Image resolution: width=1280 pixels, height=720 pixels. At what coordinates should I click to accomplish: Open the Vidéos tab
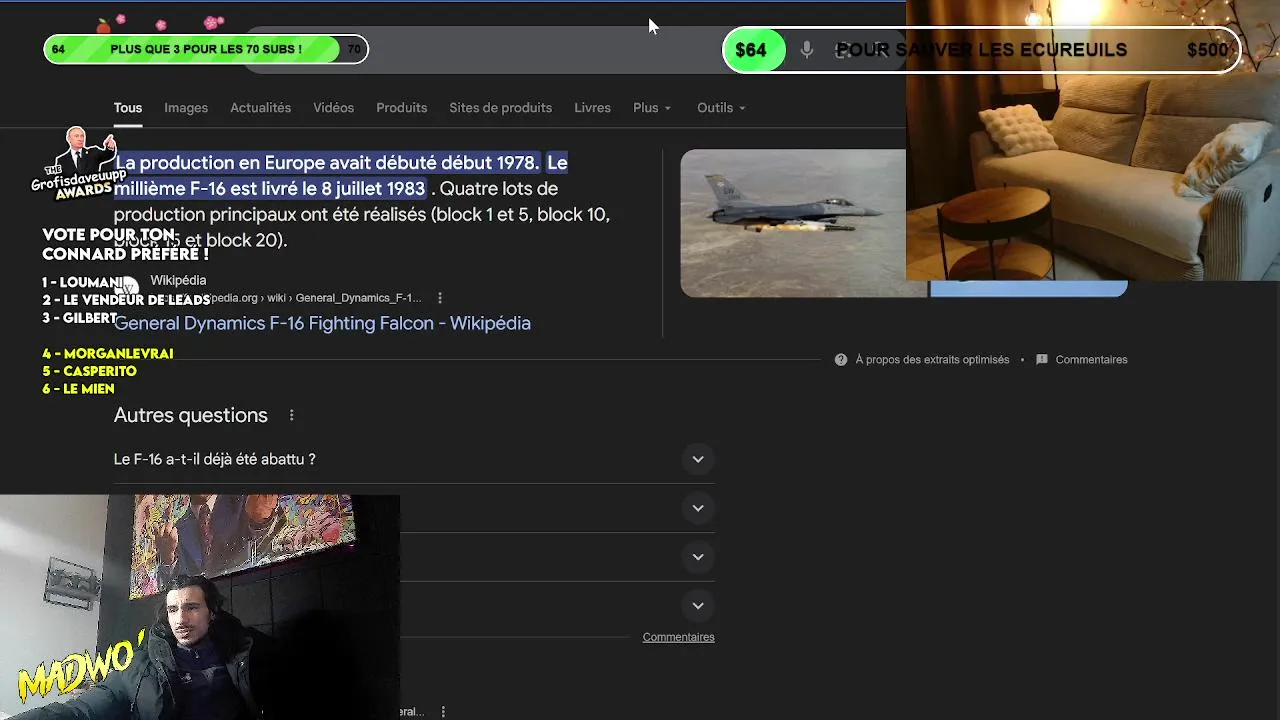[x=333, y=108]
